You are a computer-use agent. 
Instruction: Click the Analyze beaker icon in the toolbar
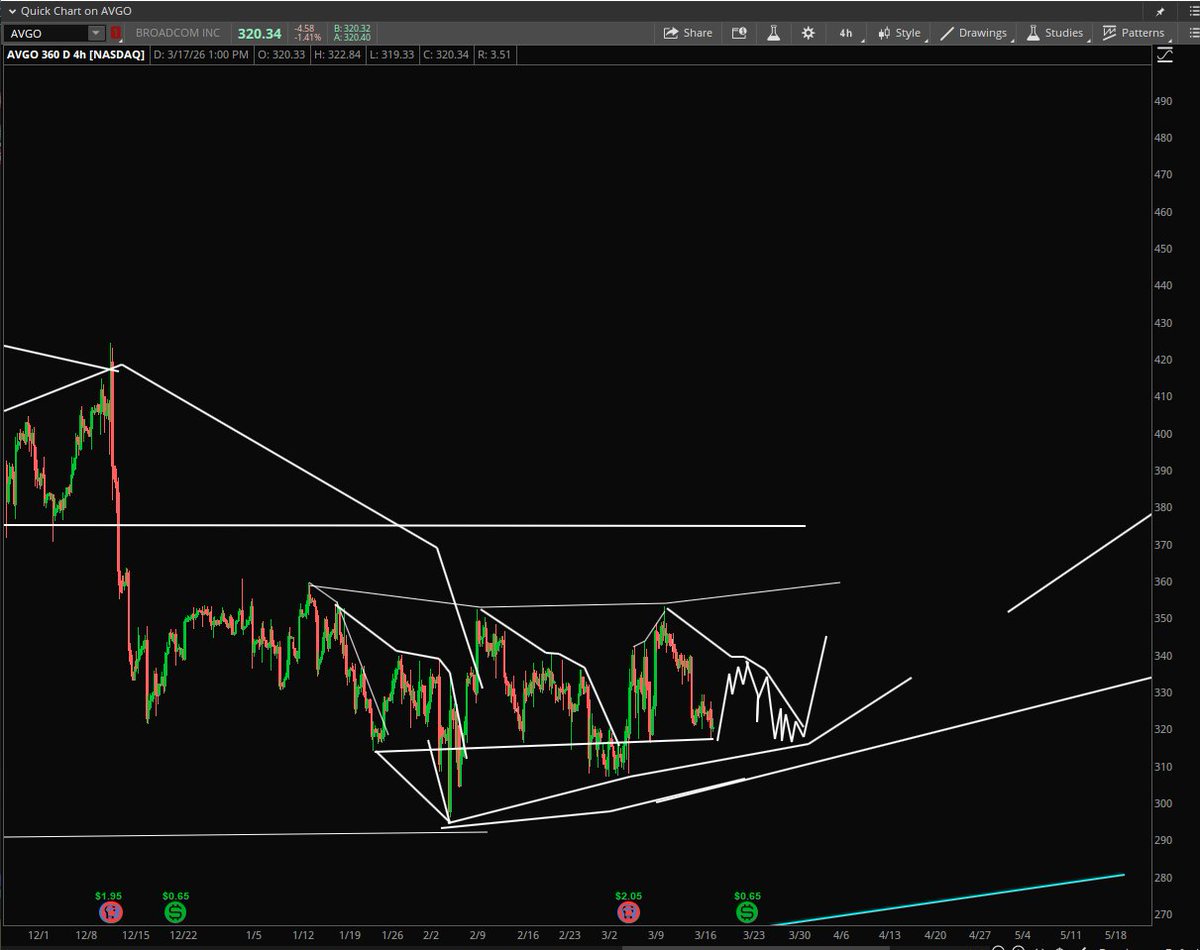(773, 32)
